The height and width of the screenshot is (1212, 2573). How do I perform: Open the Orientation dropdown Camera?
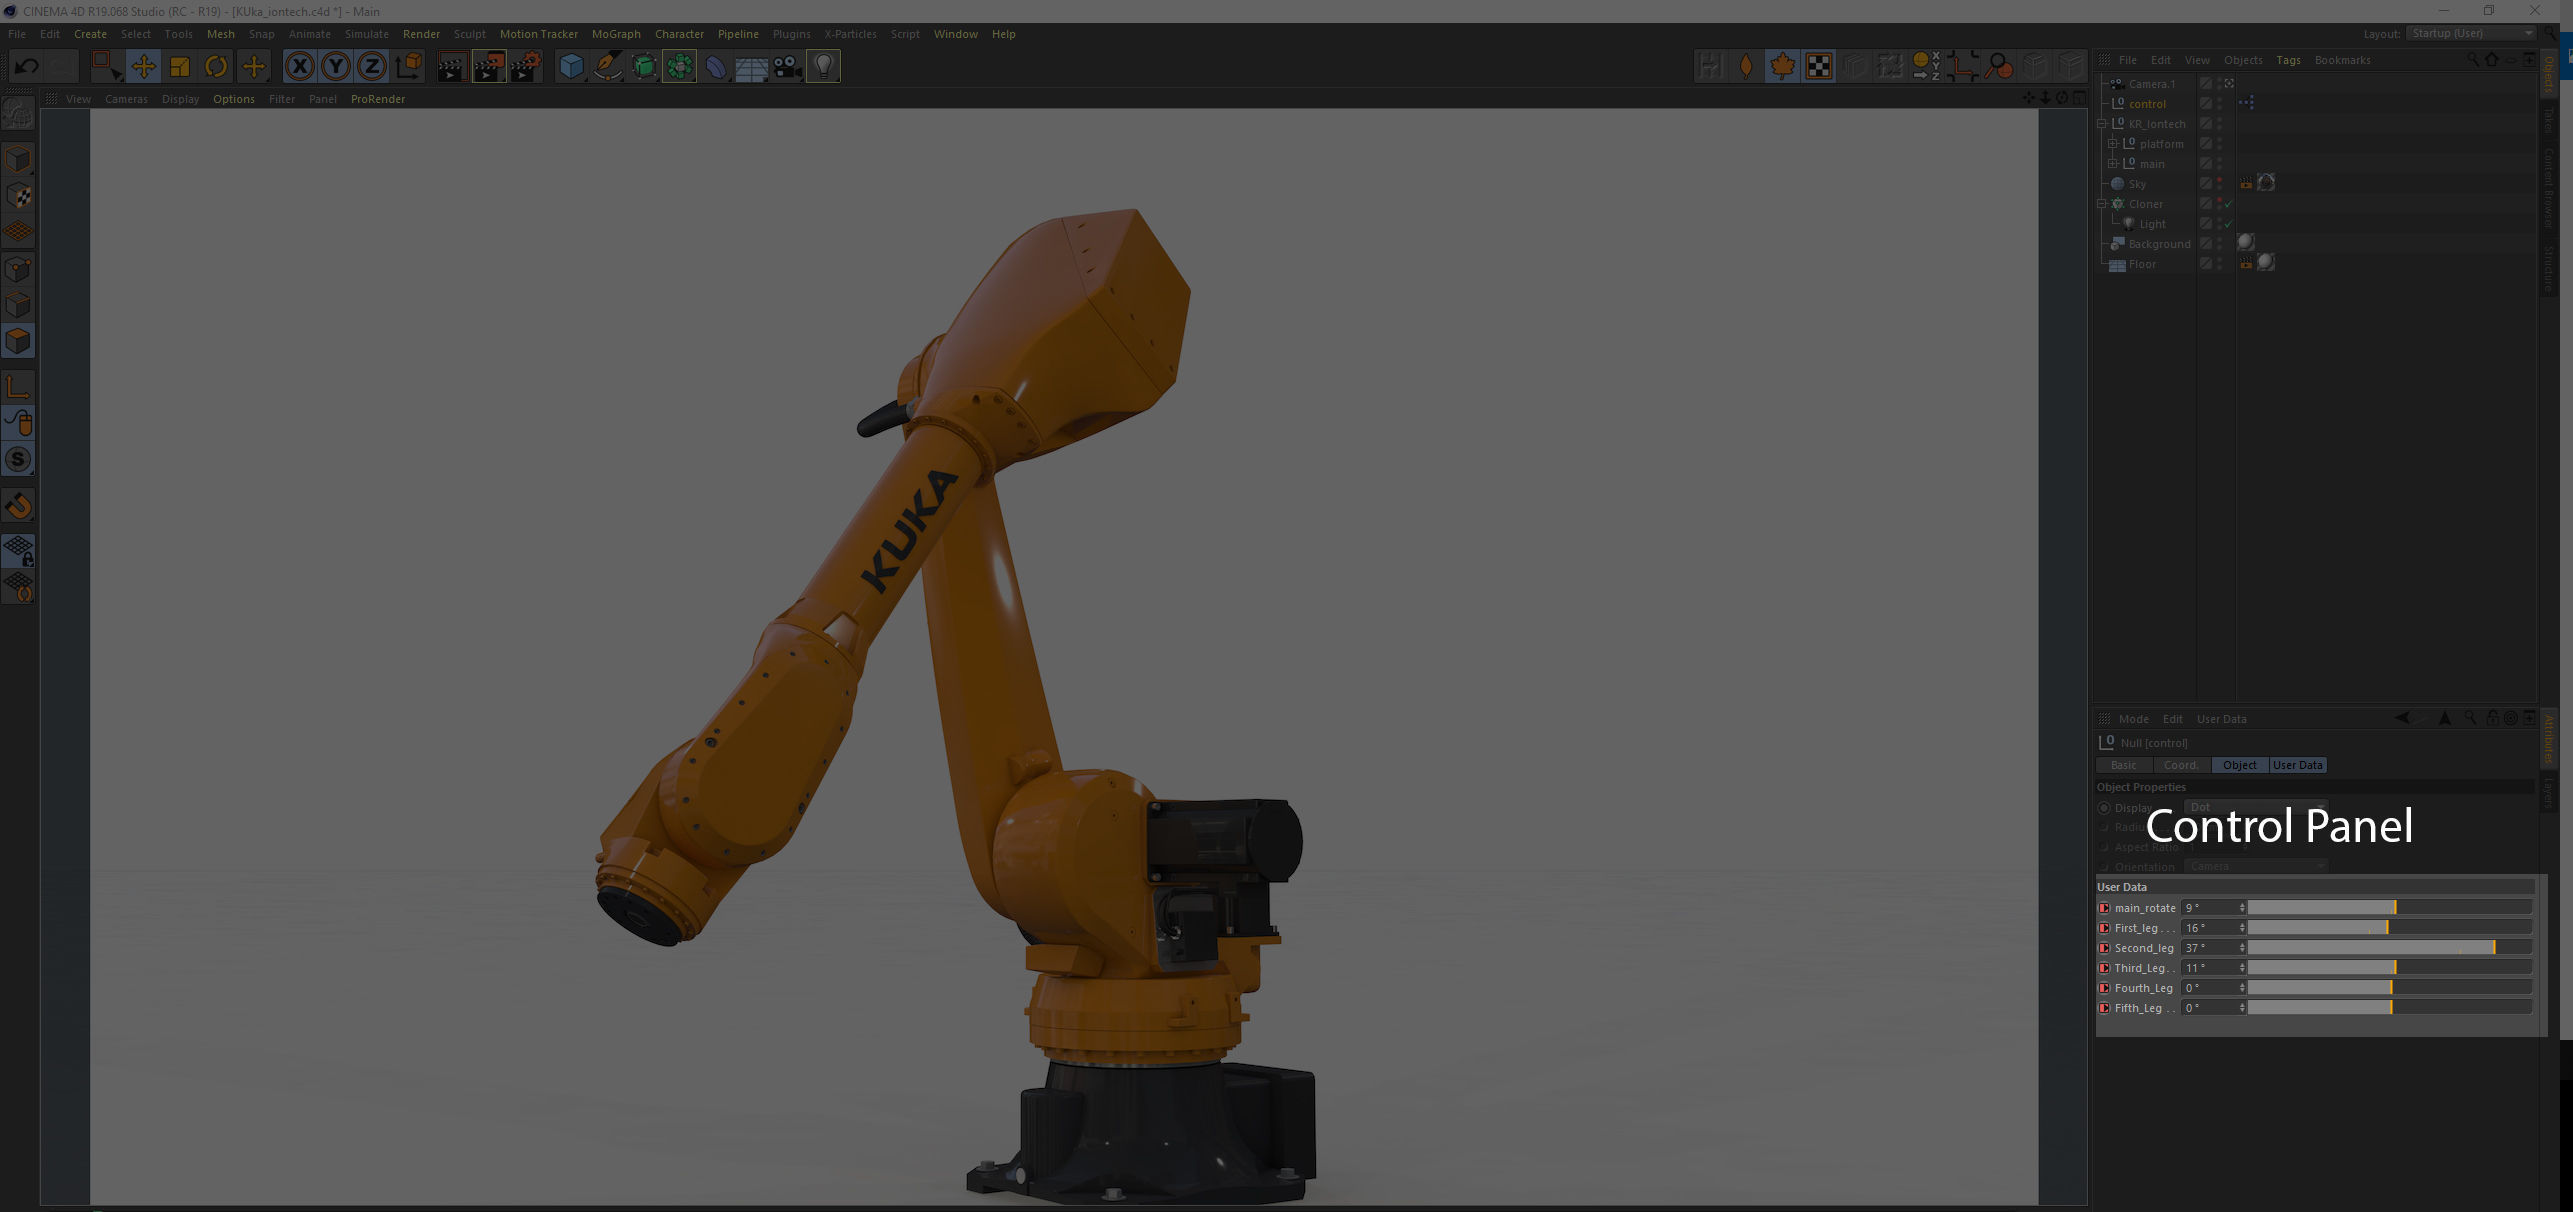point(2256,867)
